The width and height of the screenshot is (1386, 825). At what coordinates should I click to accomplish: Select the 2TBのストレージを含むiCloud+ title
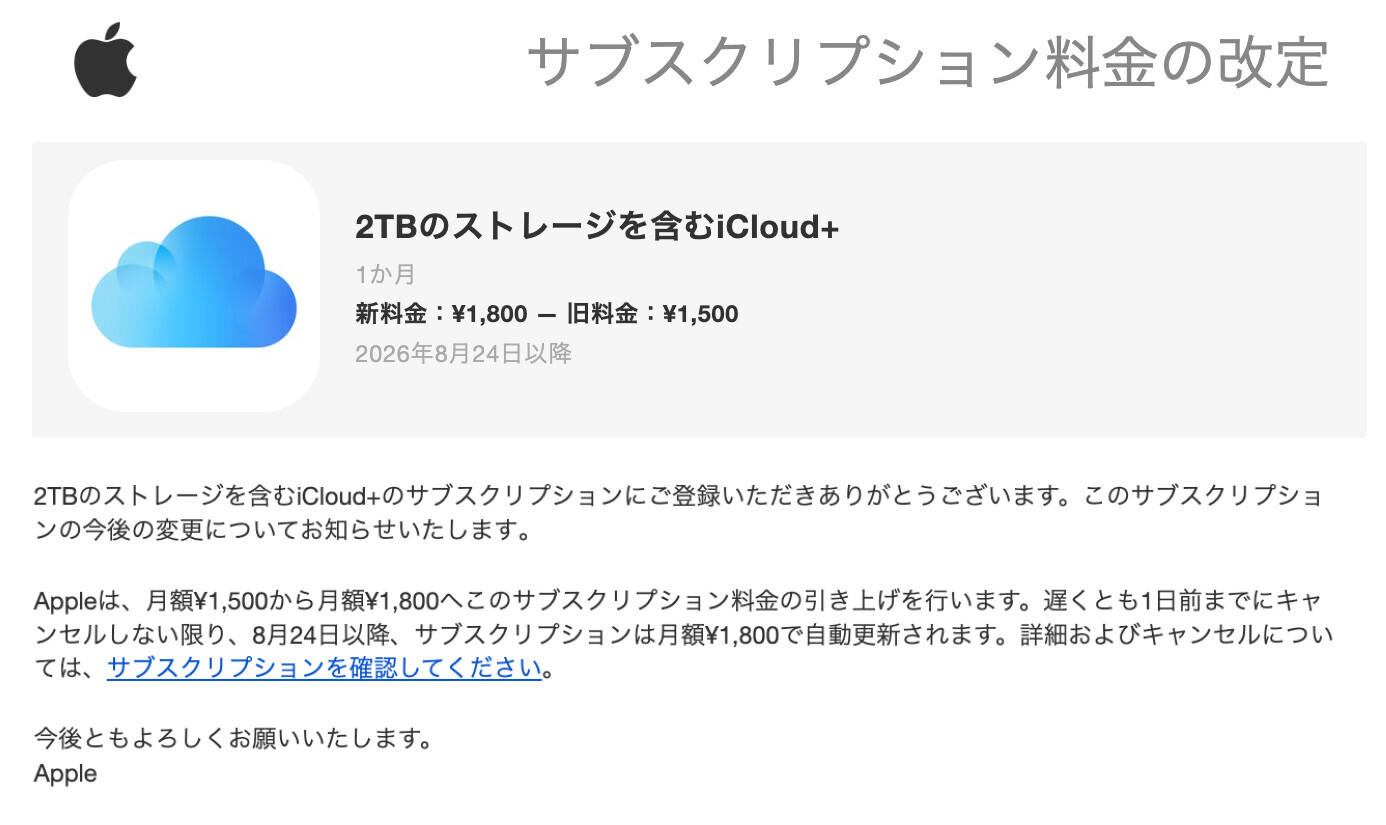(x=597, y=227)
